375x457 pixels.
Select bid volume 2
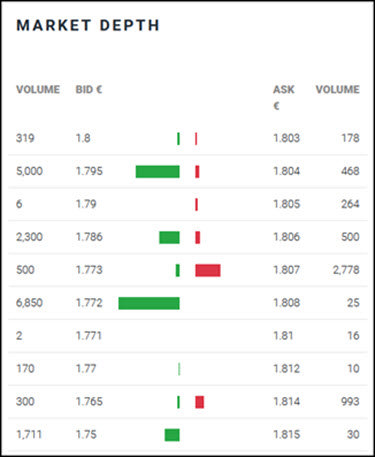(19, 336)
